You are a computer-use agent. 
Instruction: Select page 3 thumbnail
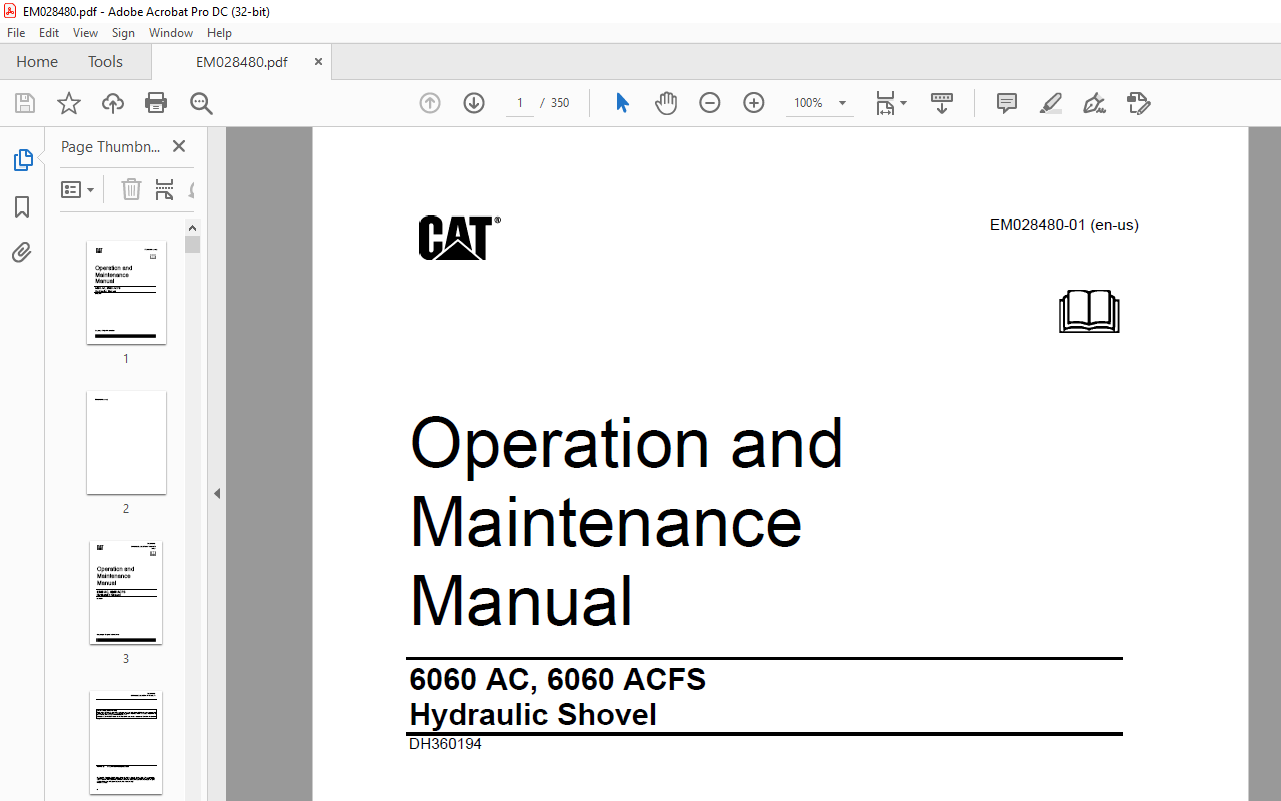126,592
